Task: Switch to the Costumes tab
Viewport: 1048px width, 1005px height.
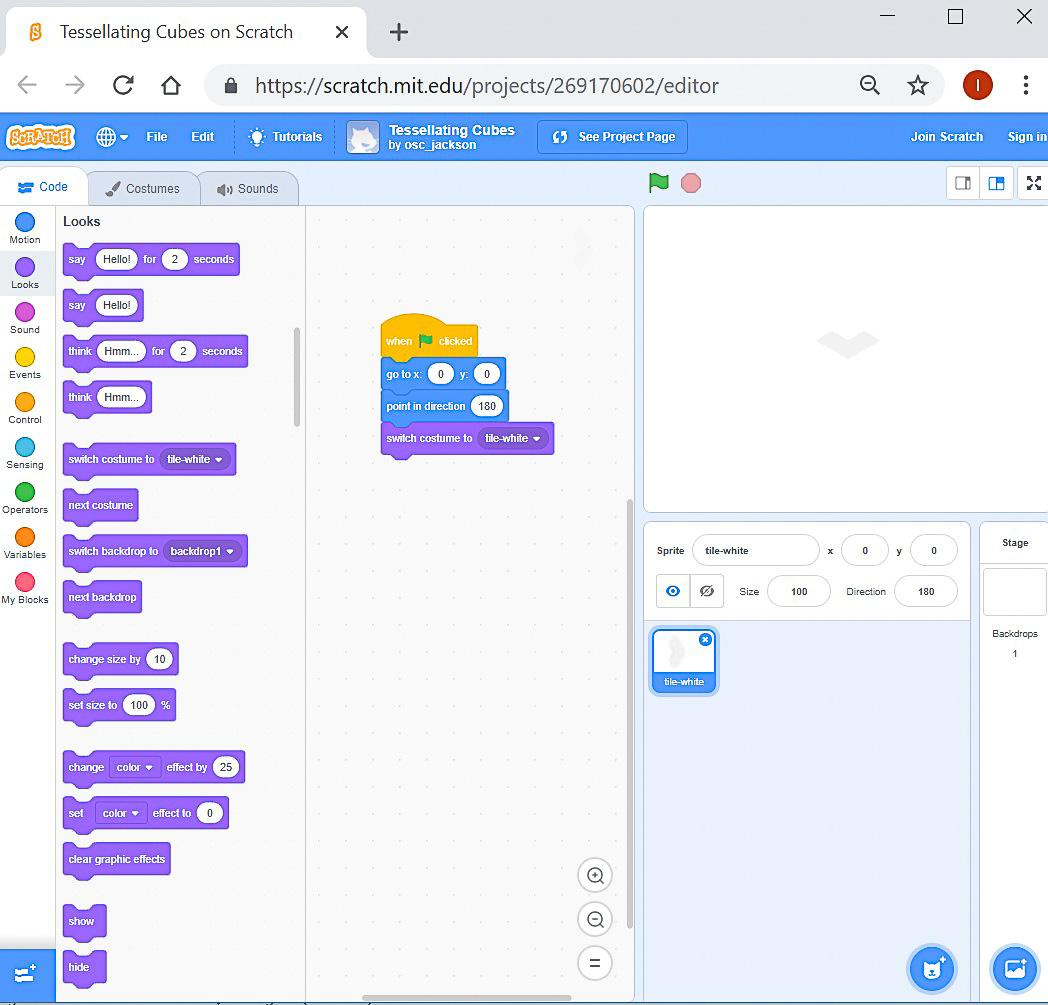Action: (143, 188)
